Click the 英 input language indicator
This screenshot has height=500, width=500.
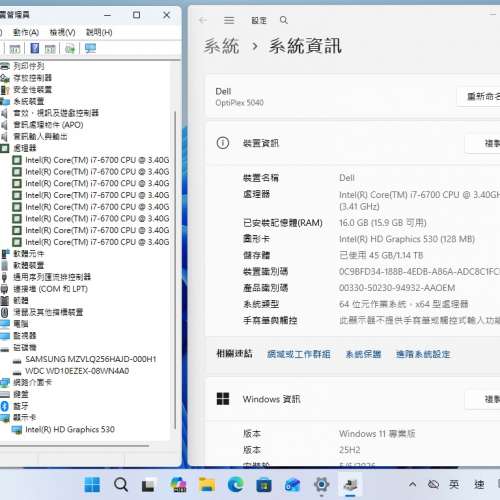454,484
